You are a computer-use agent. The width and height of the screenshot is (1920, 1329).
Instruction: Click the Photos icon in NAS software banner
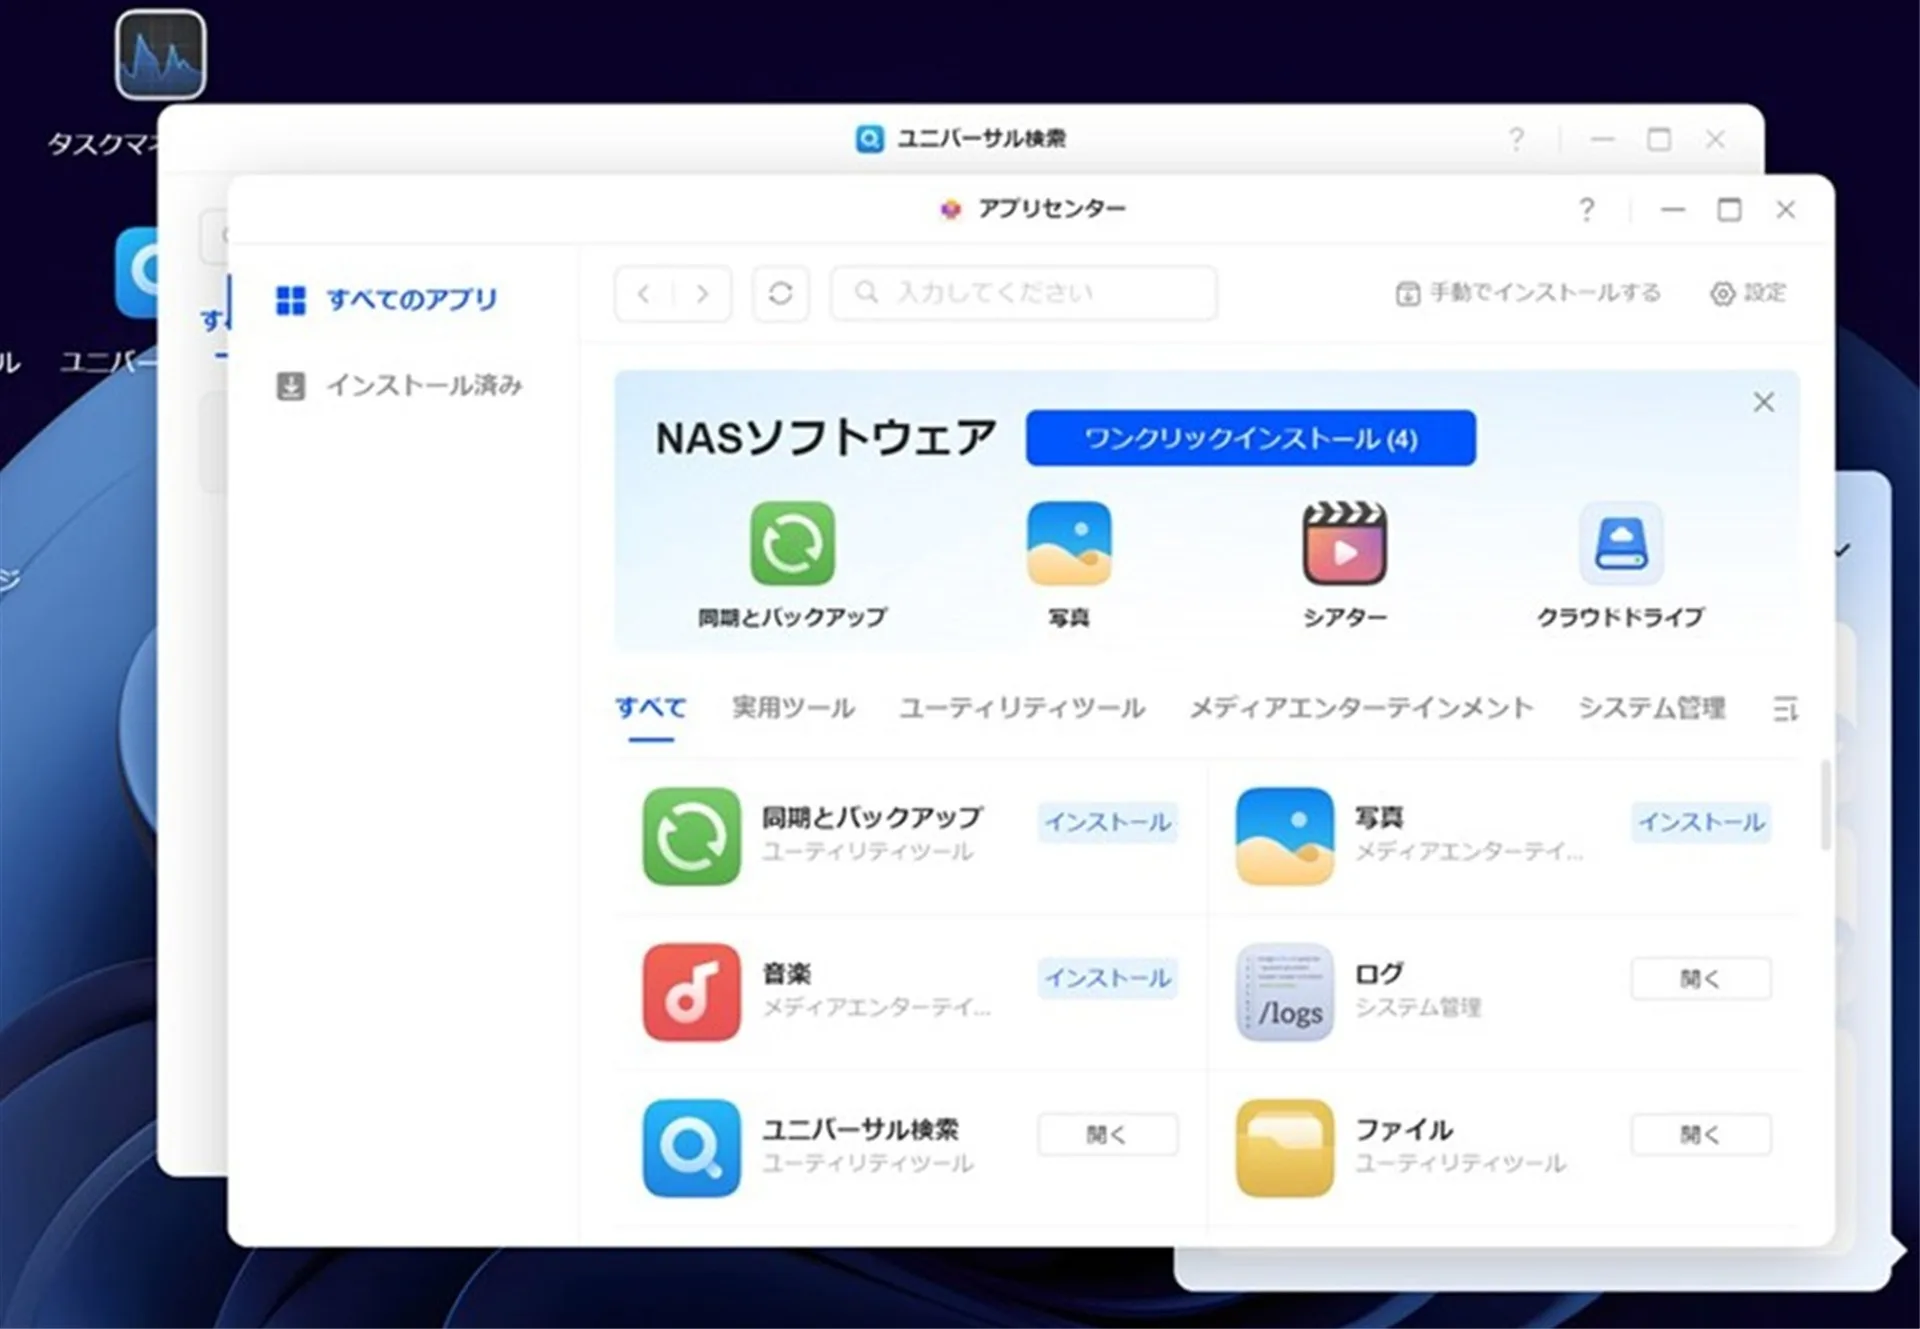point(1068,543)
